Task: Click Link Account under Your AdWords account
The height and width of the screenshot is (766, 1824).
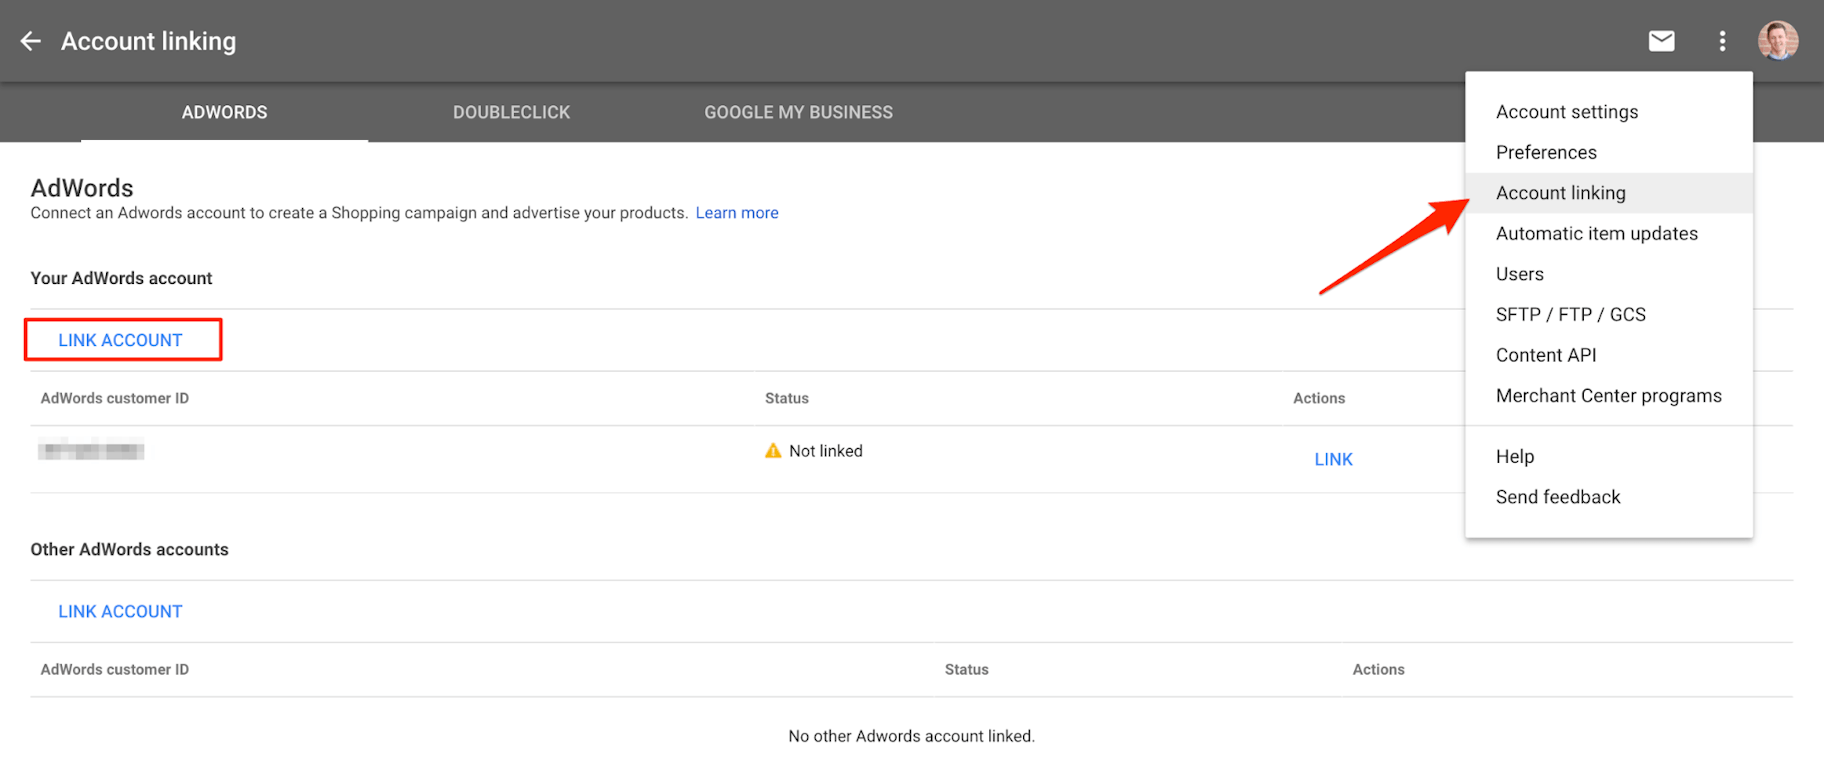Action: (121, 340)
